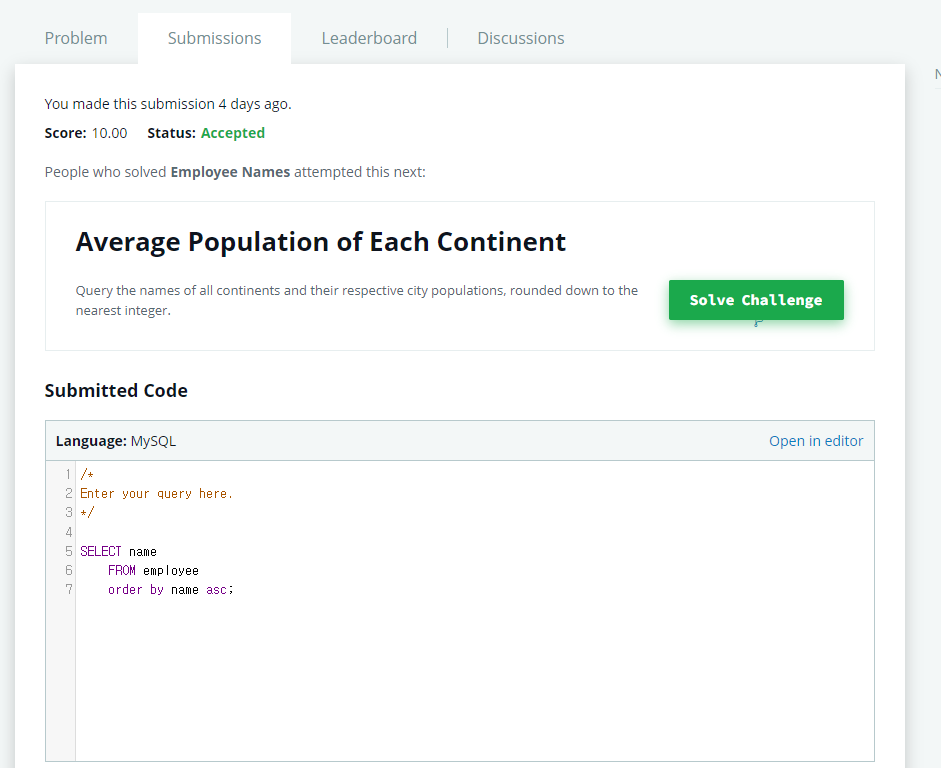Click the Solve Challenge button

click(x=756, y=300)
